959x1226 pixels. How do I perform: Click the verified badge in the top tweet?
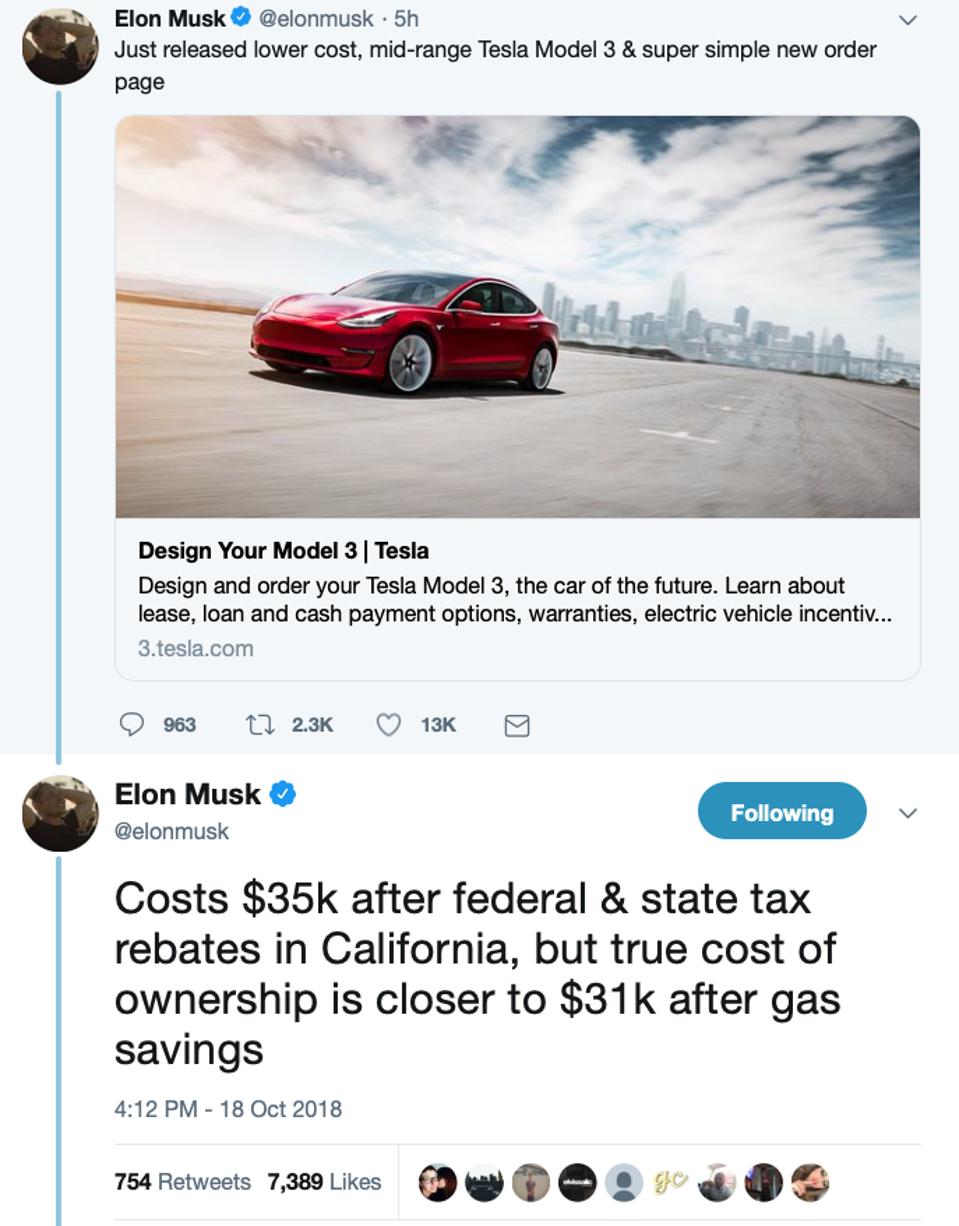241,17
